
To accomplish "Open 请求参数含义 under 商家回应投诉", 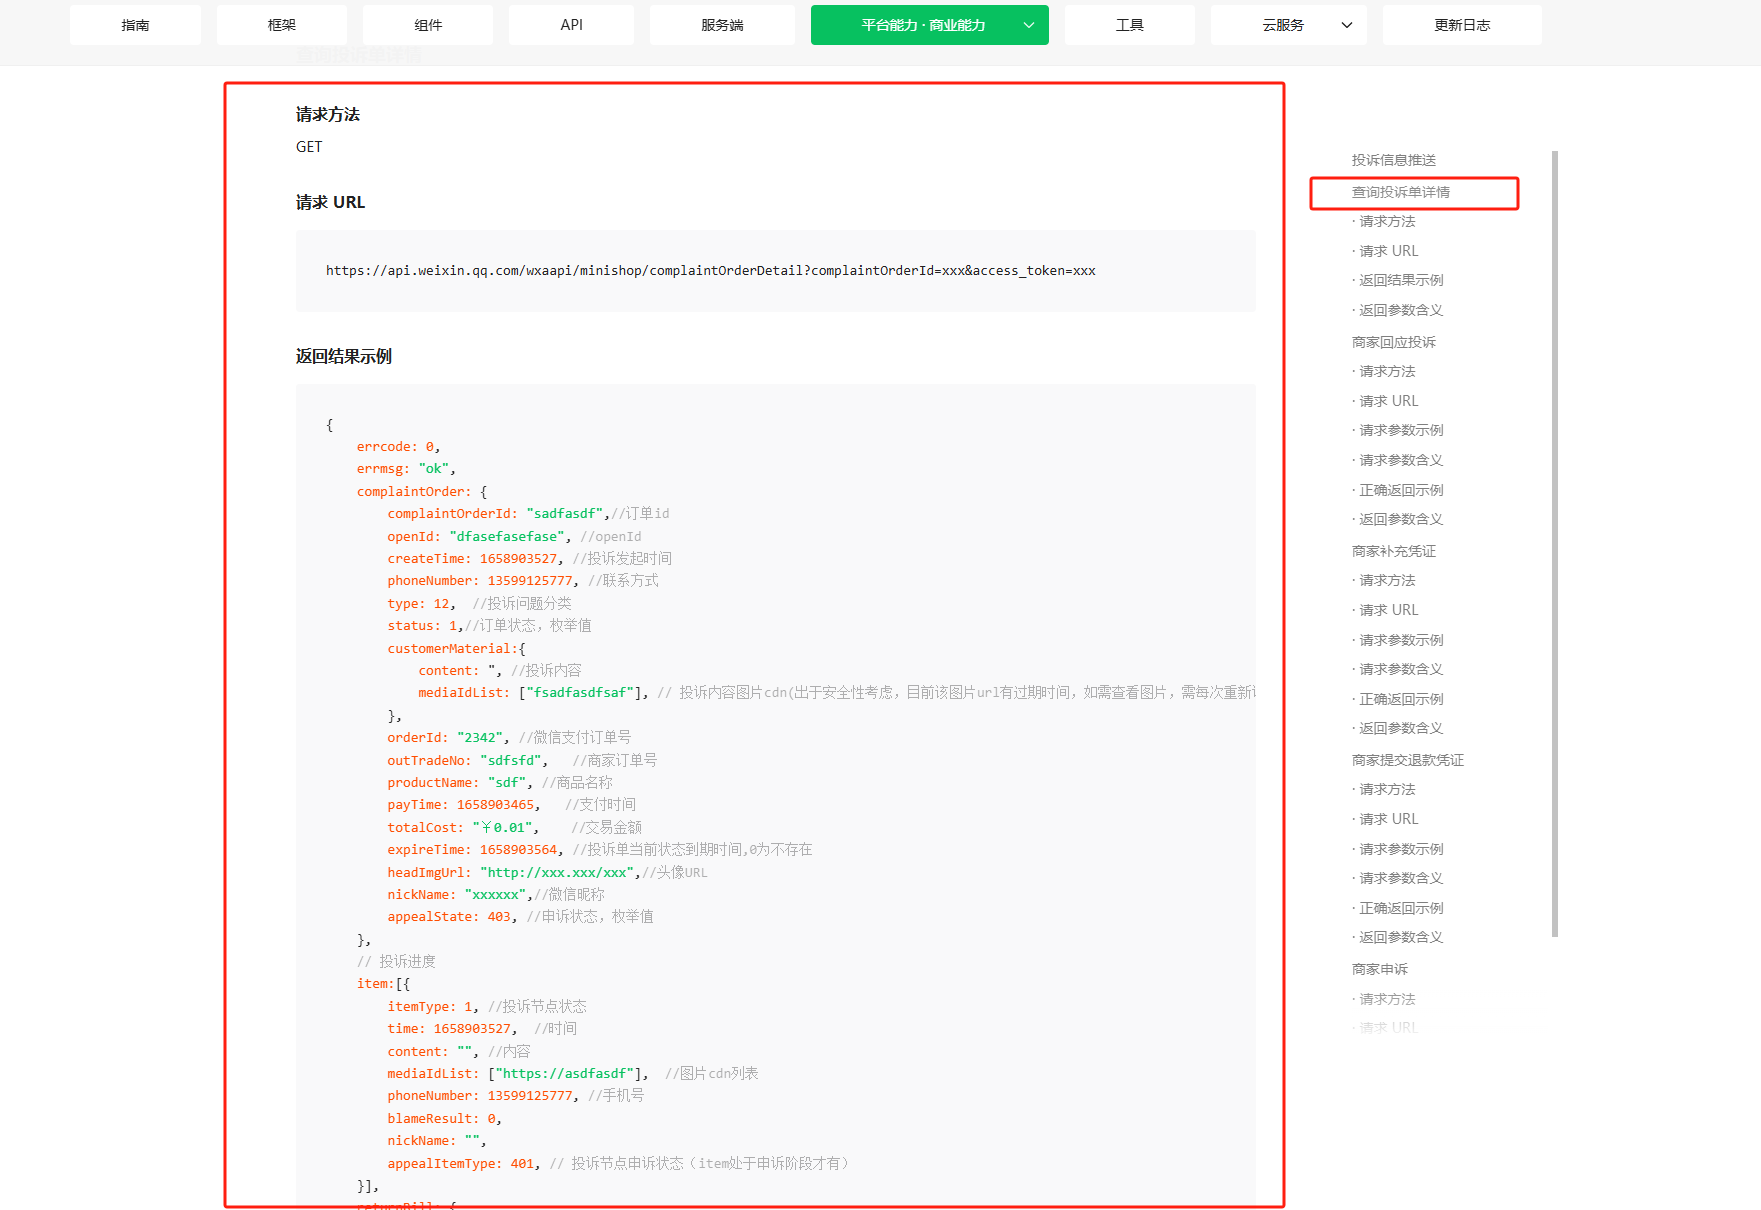I will coord(1401,460).
